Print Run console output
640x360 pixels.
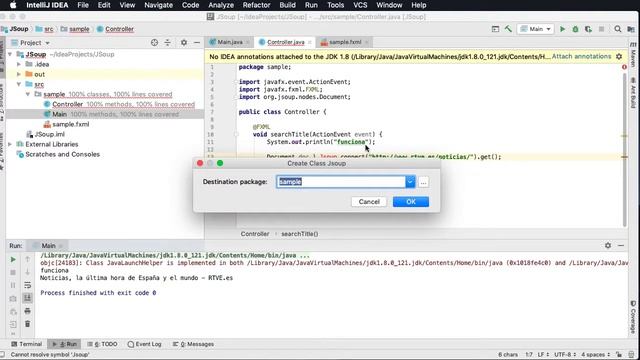coord(27,311)
